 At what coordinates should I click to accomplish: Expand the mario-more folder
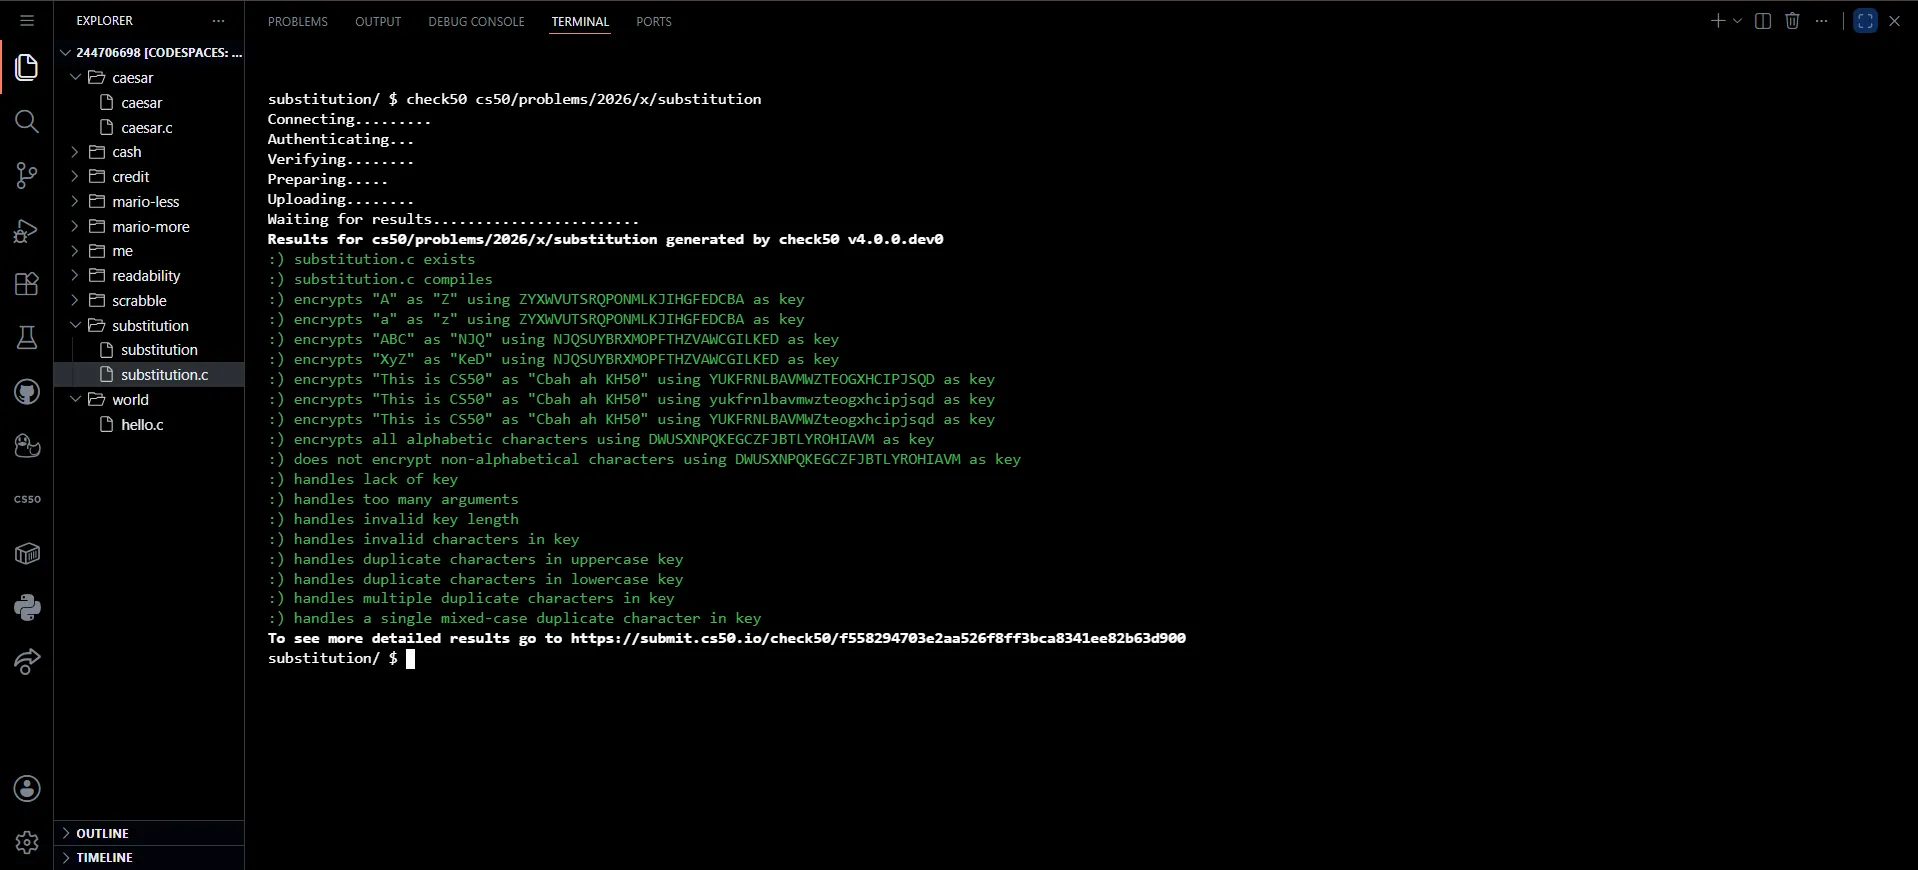pos(149,226)
